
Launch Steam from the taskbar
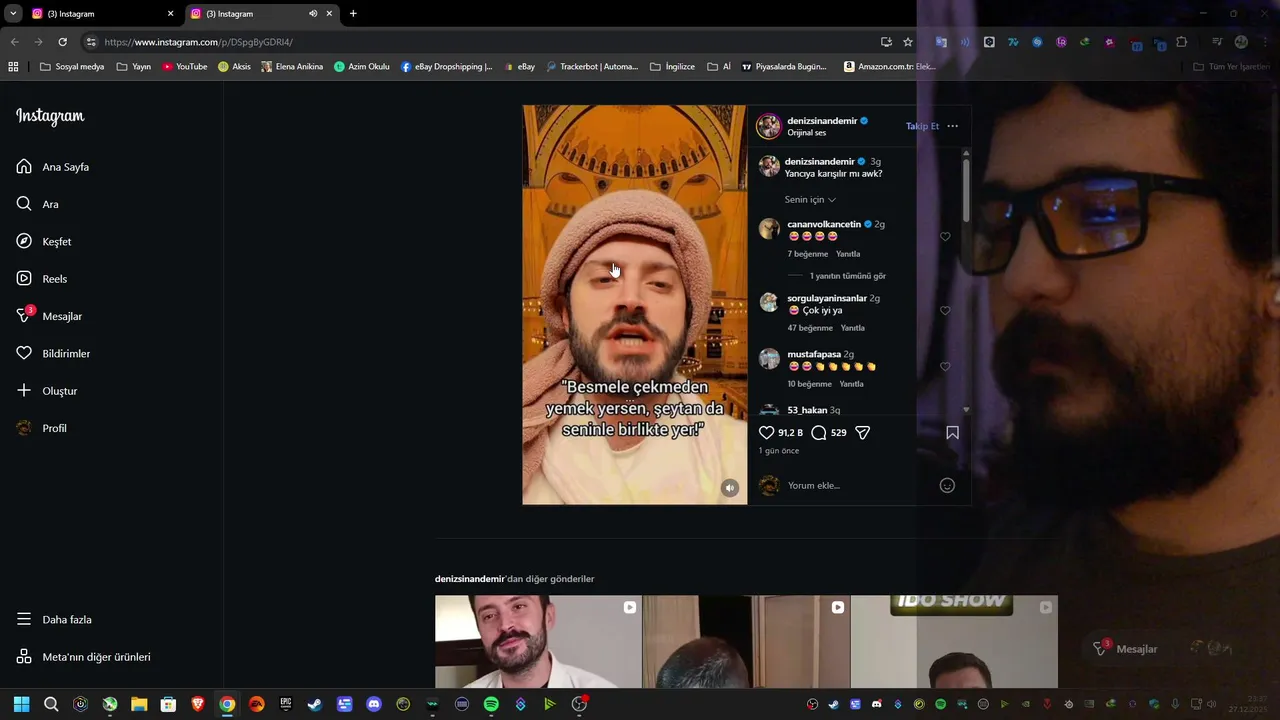pyautogui.click(x=315, y=704)
